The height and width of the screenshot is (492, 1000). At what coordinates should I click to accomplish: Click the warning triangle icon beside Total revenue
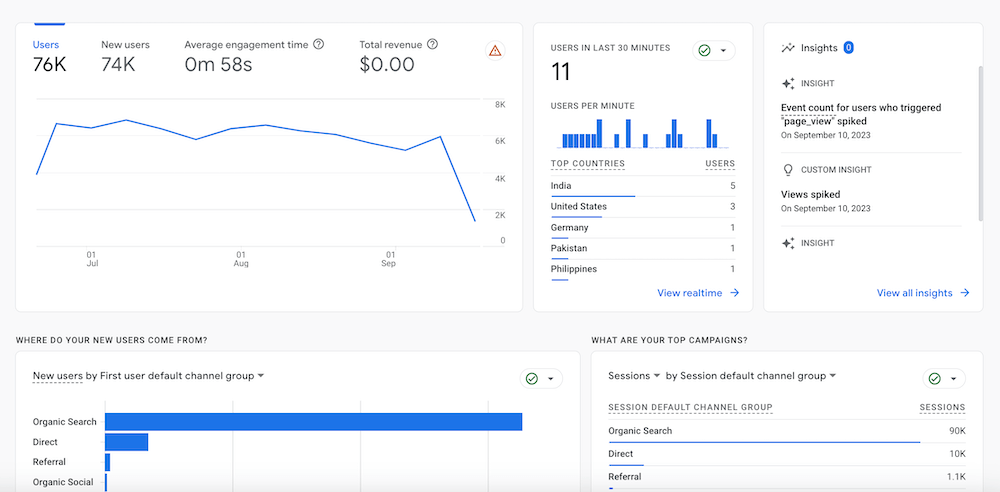(x=495, y=50)
